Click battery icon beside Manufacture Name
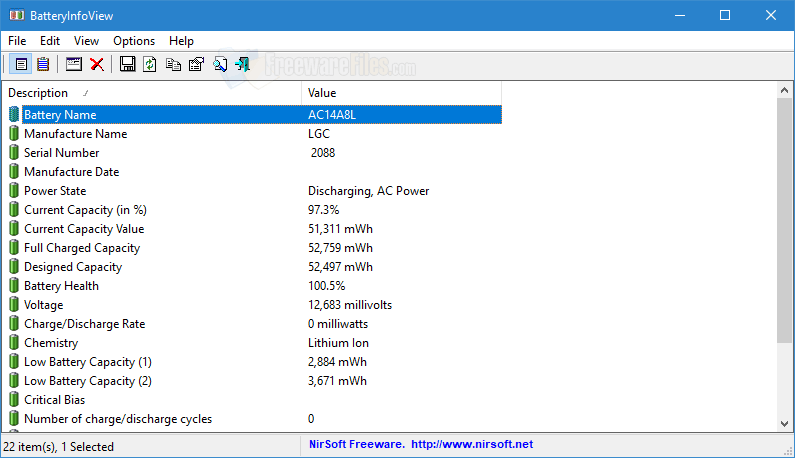 tap(14, 134)
